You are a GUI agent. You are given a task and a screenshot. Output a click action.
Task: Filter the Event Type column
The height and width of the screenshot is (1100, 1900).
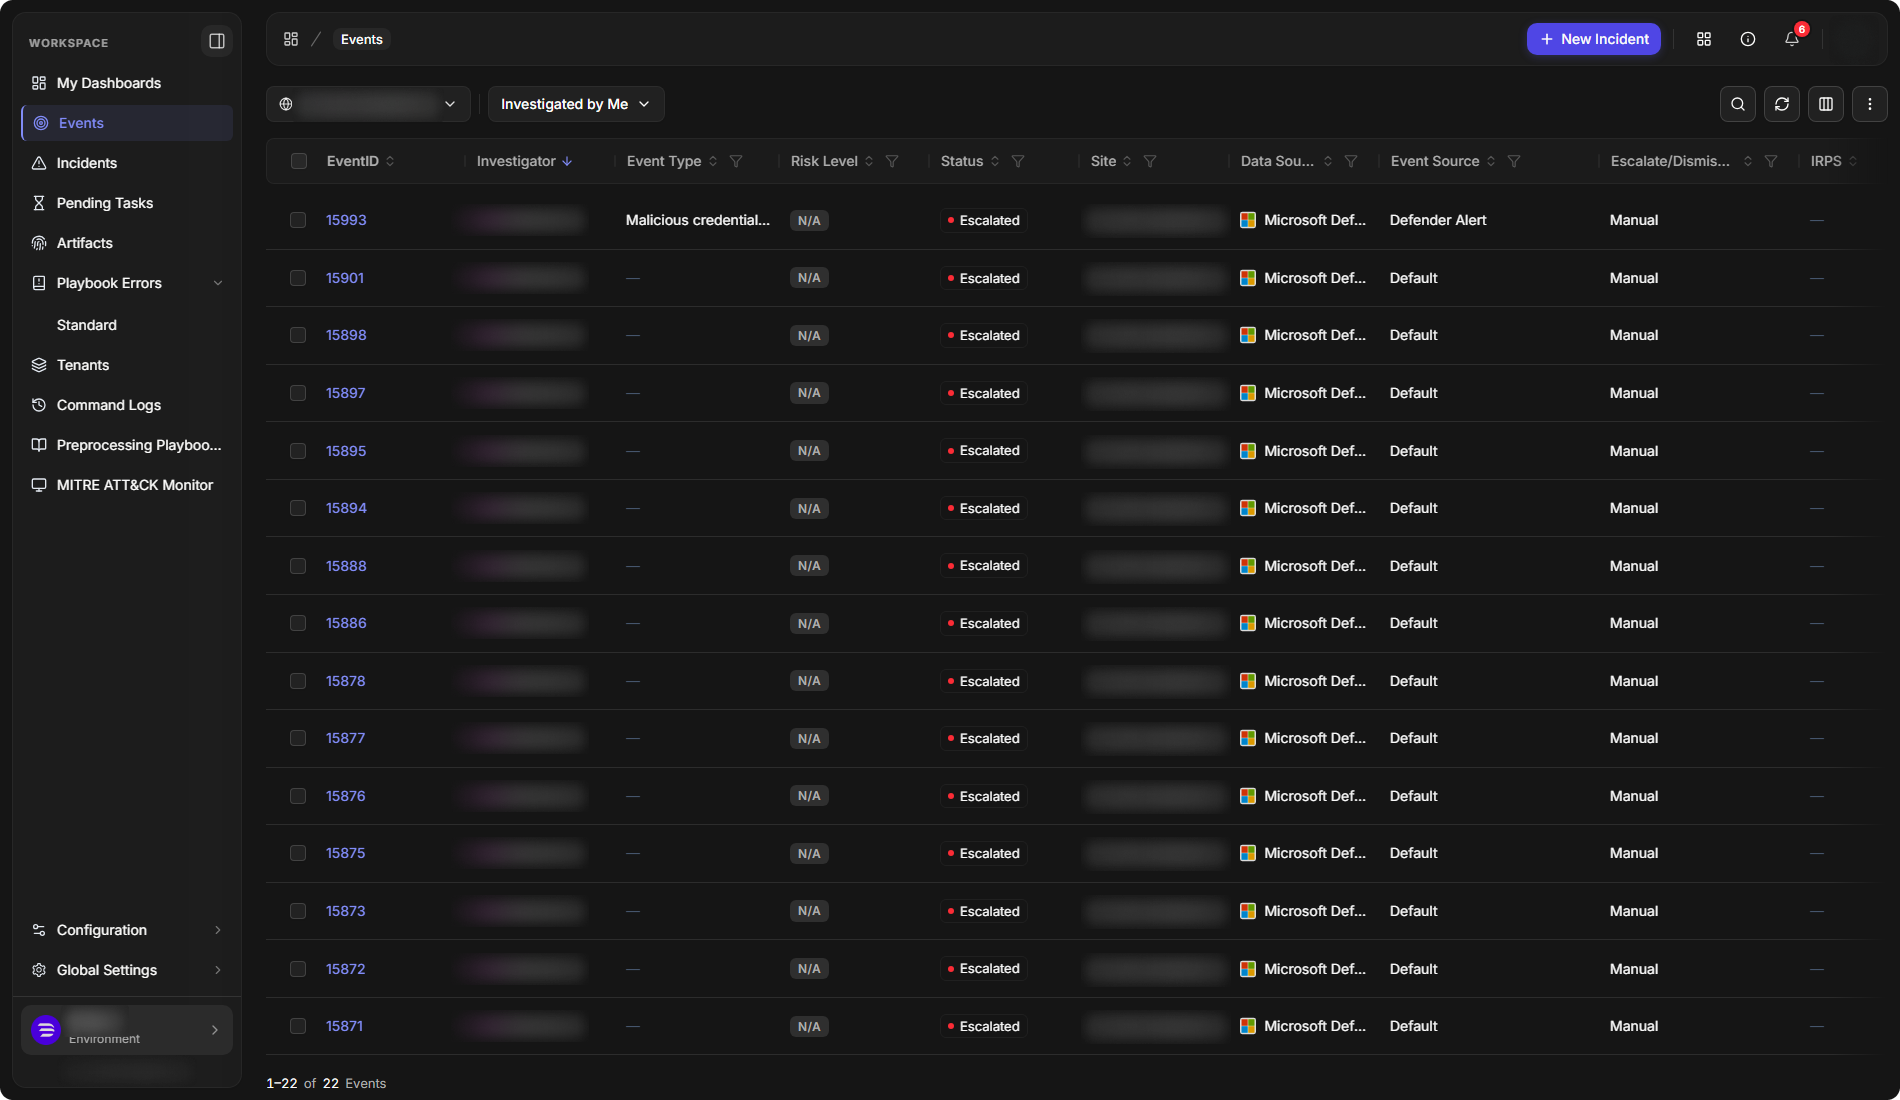coord(736,161)
